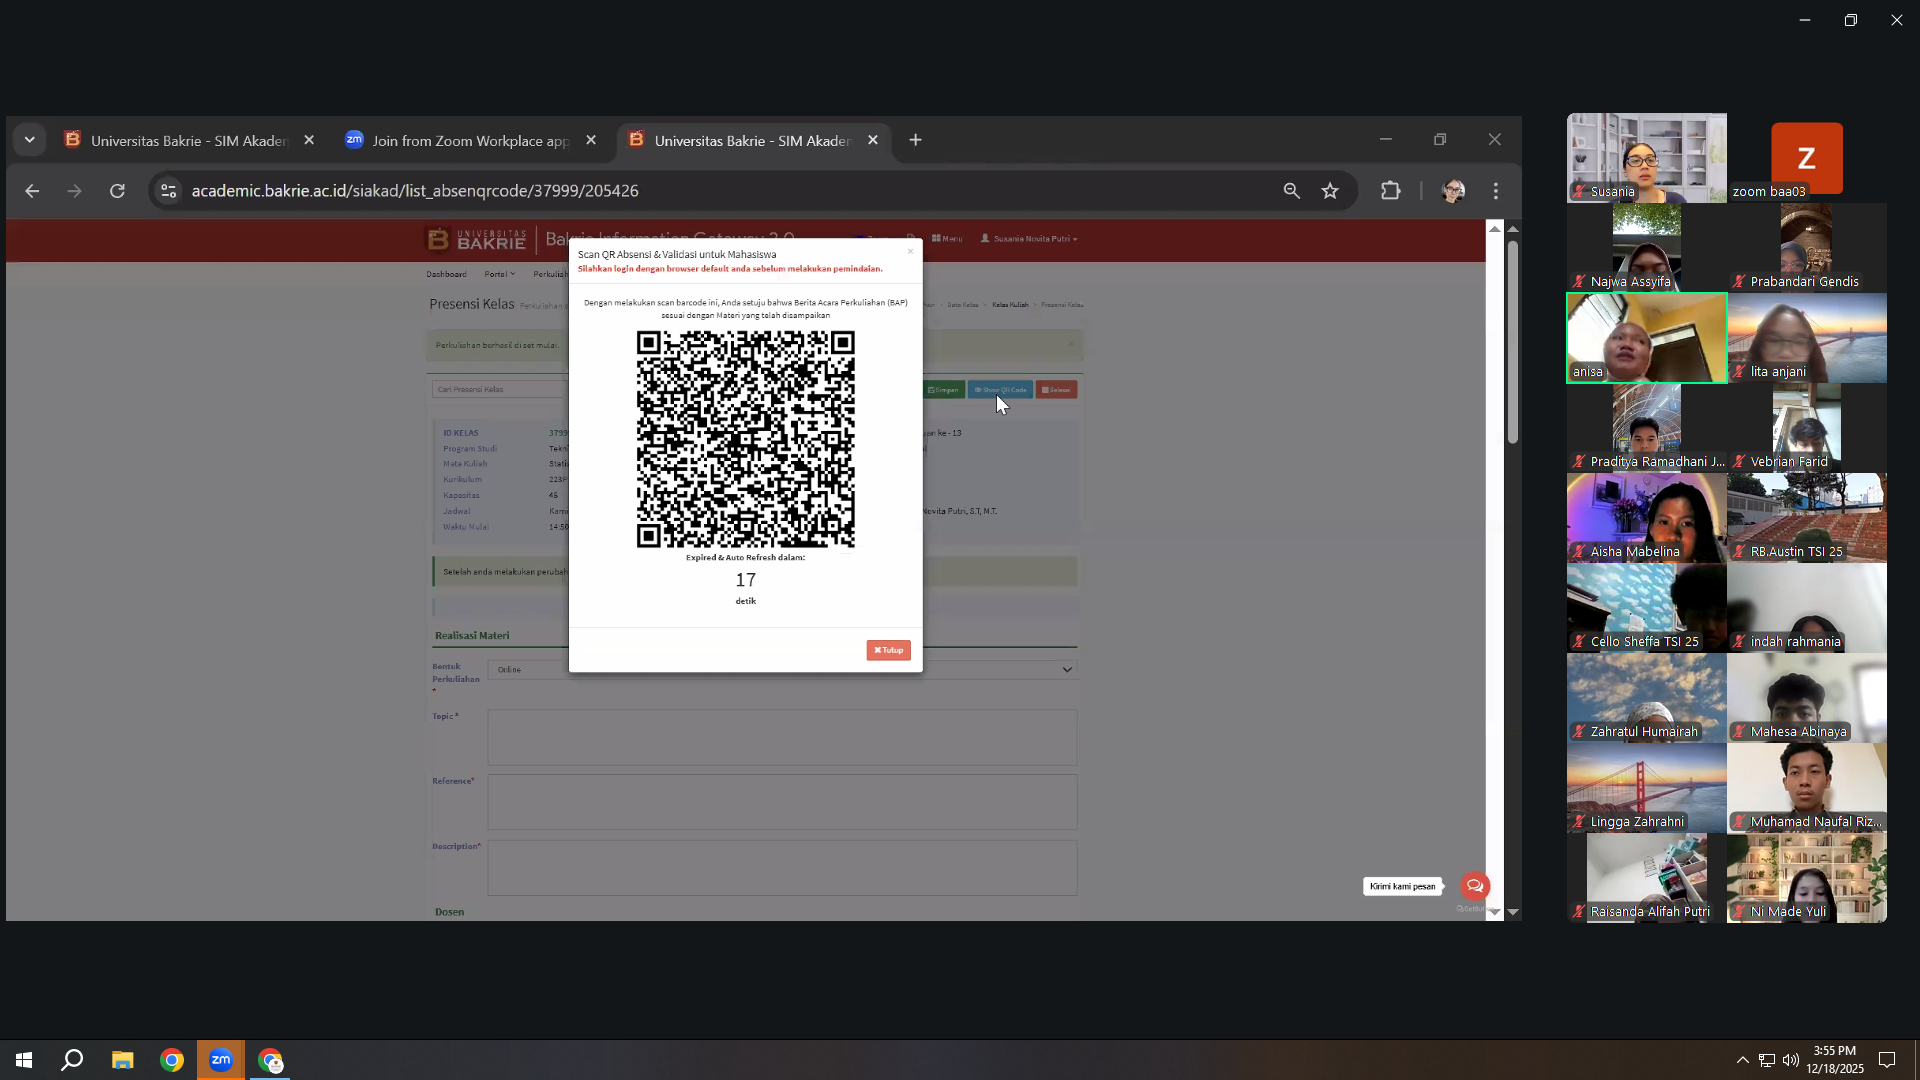The image size is (1920, 1080).
Task: Click the URL address bar
Action: (720, 191)
